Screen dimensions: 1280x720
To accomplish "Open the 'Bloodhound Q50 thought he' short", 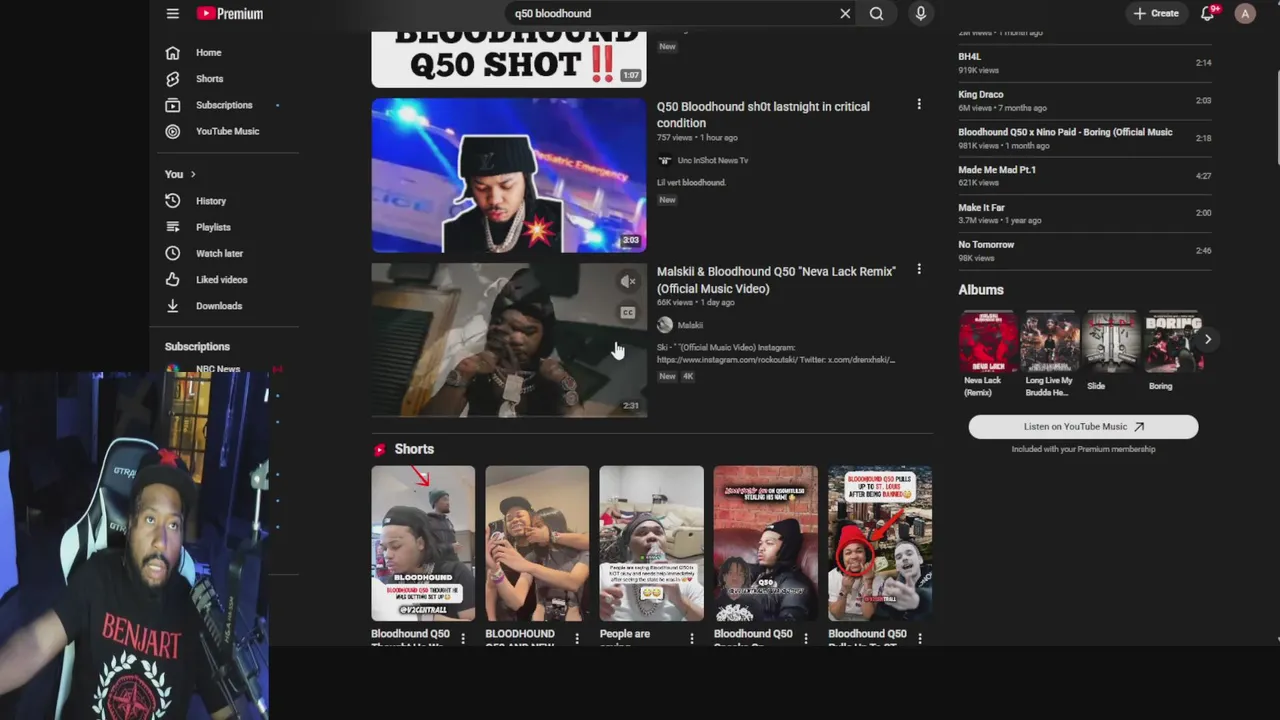I will pos(423,543).
